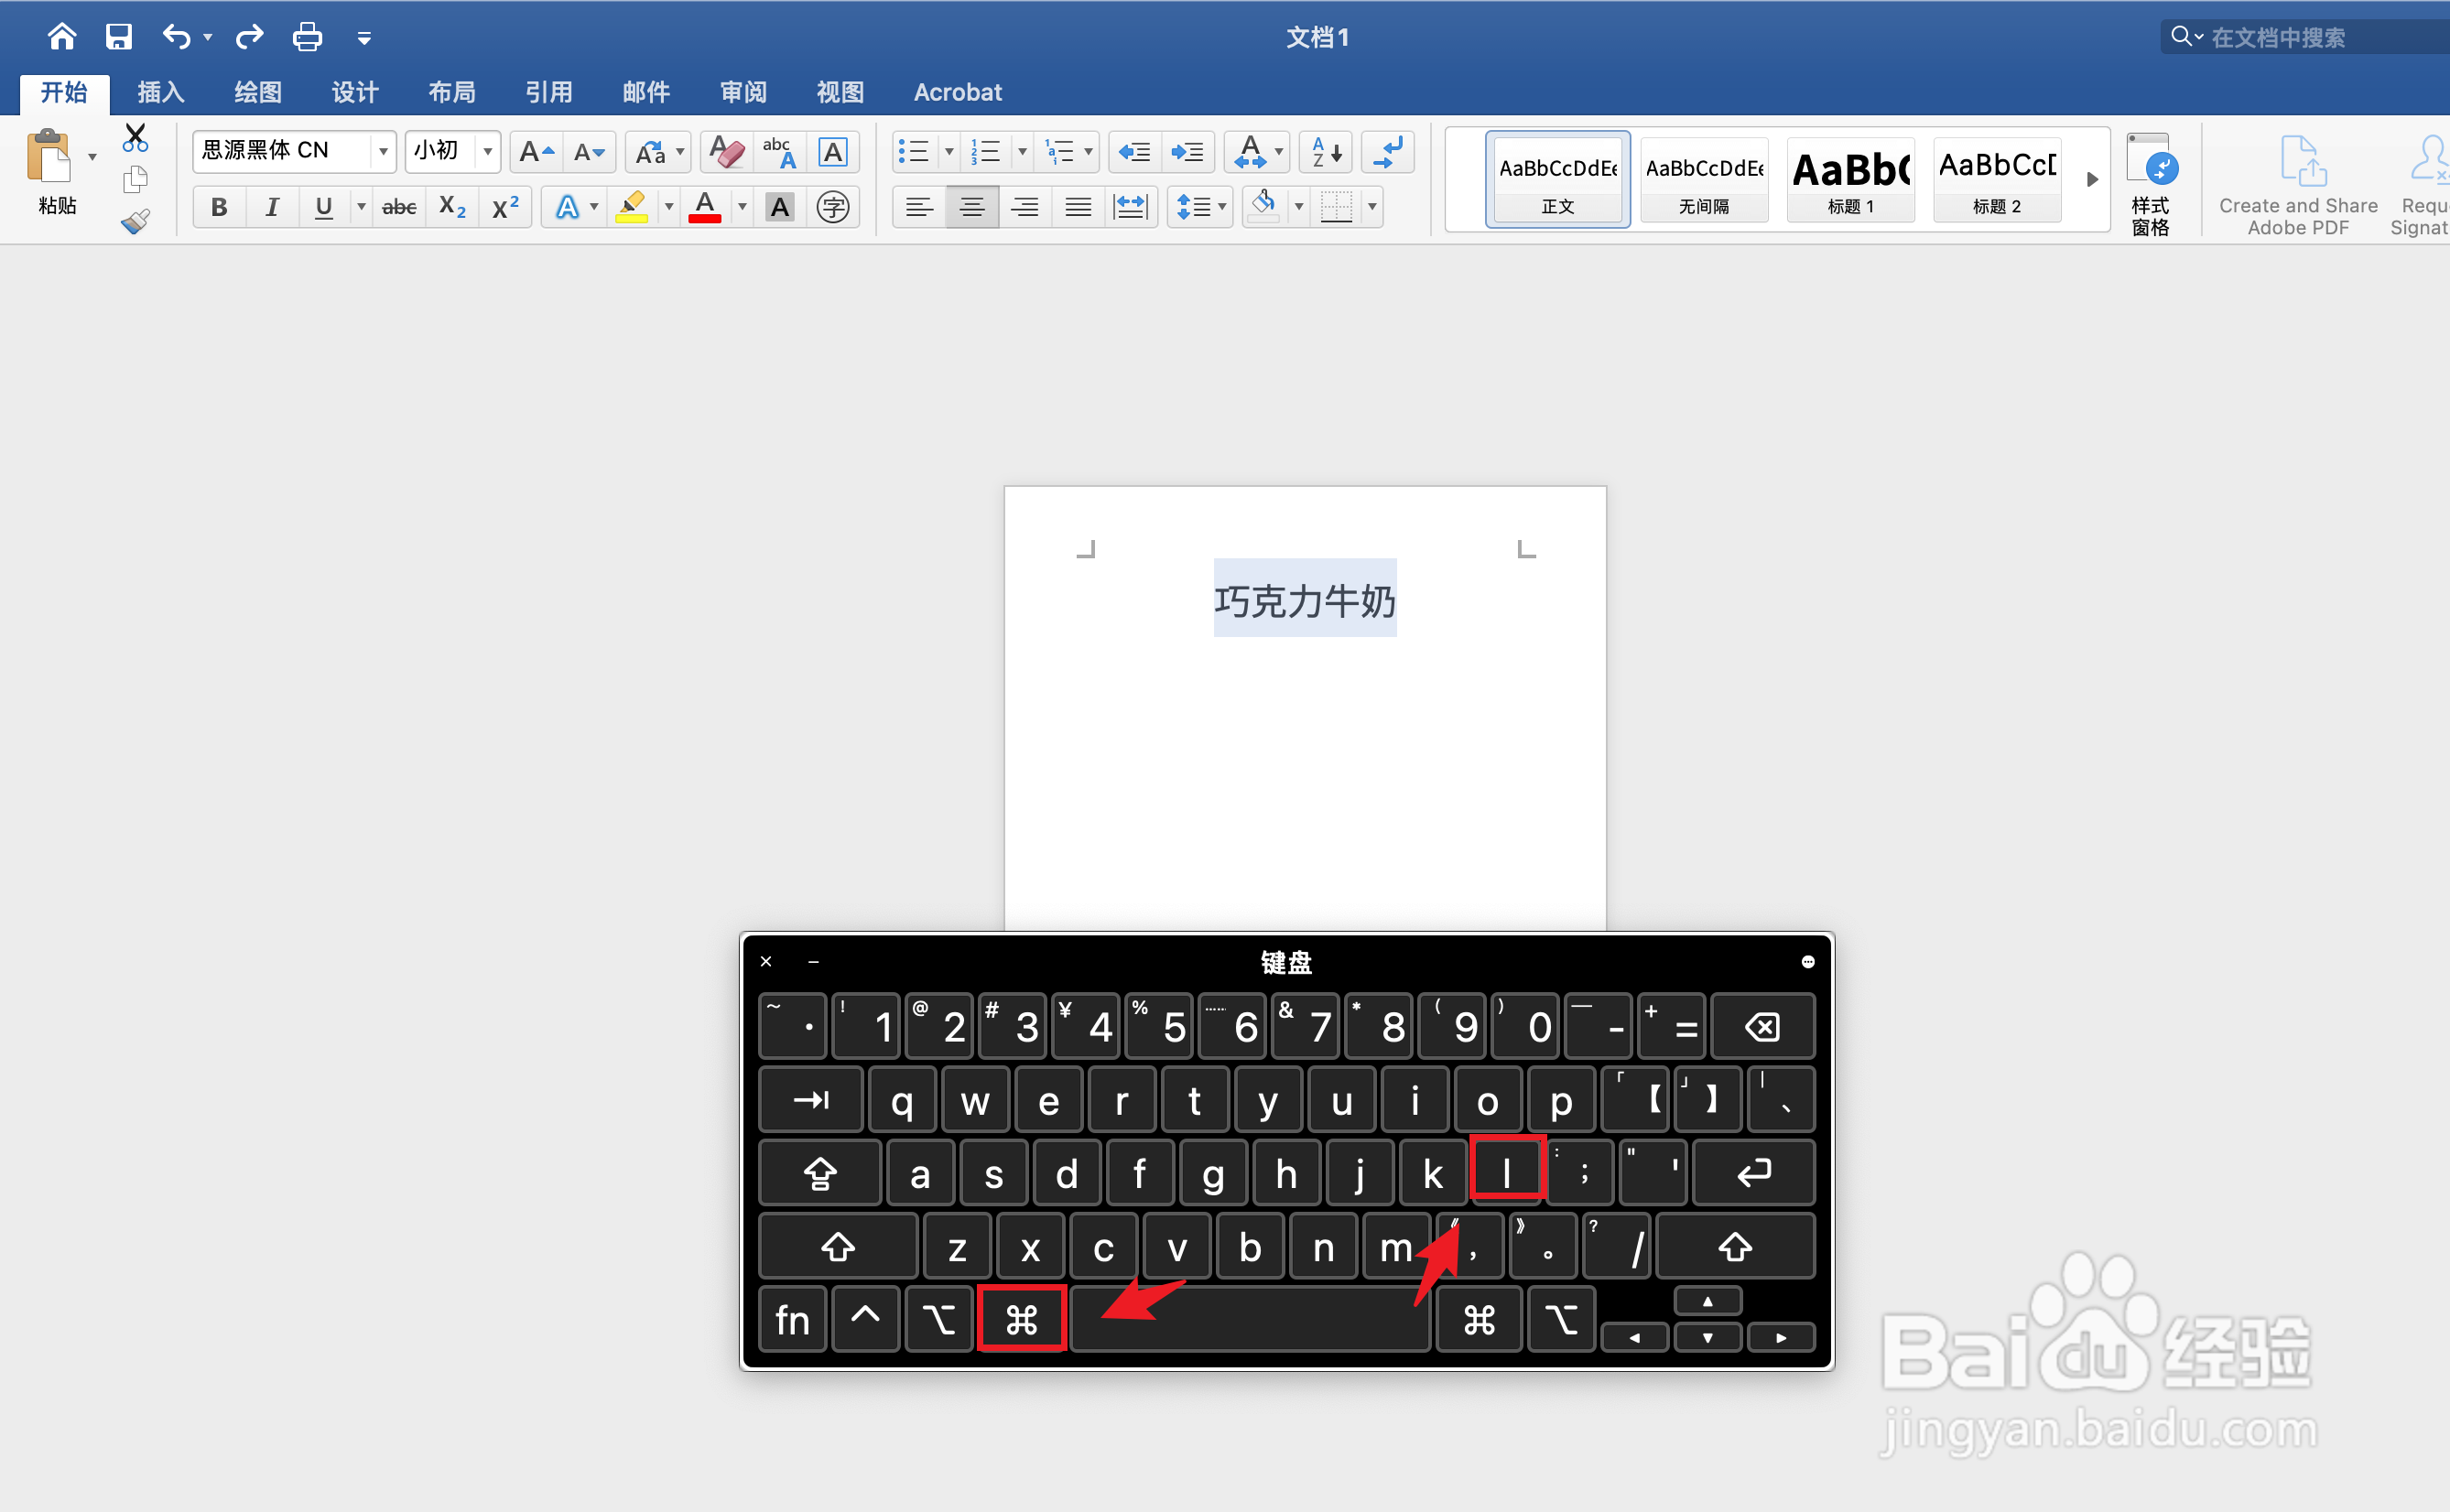Cut selection with scissors icon

click(x=135, y=137)
